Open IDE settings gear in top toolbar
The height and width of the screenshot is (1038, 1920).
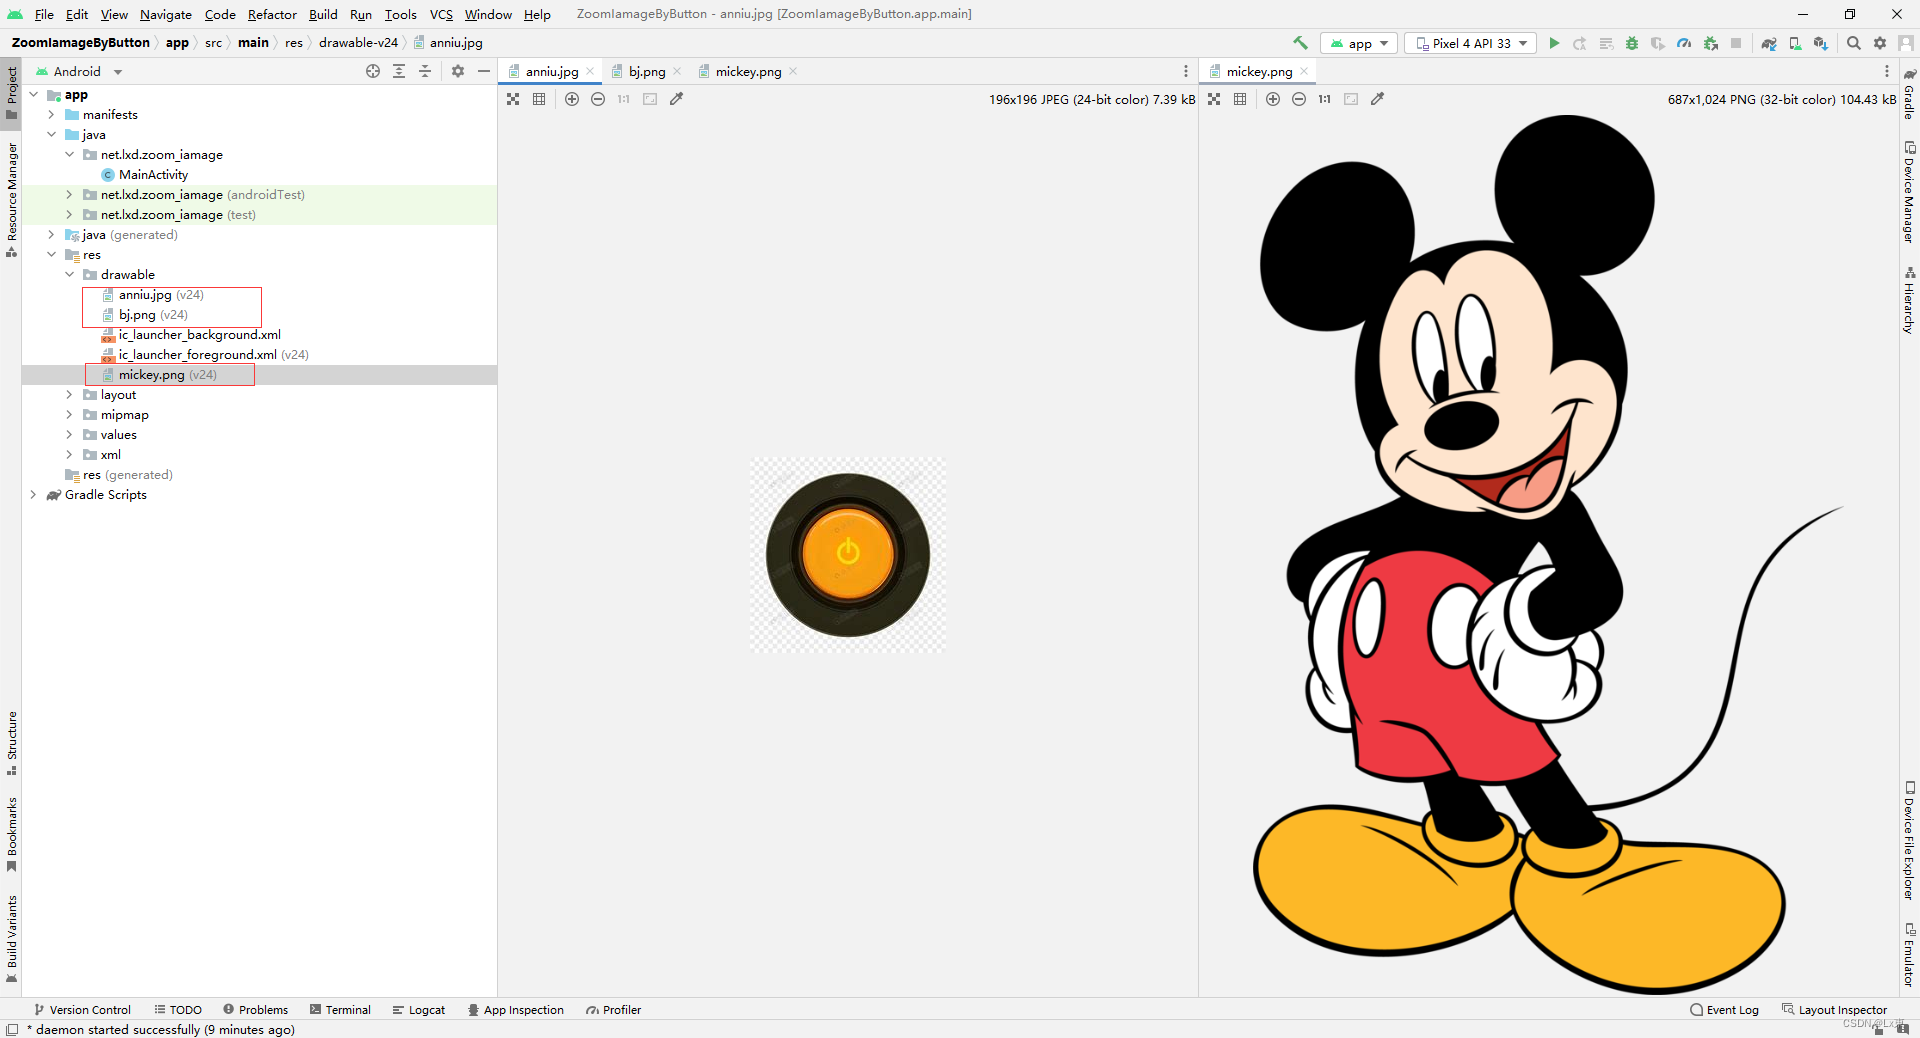pos(1880,43)
